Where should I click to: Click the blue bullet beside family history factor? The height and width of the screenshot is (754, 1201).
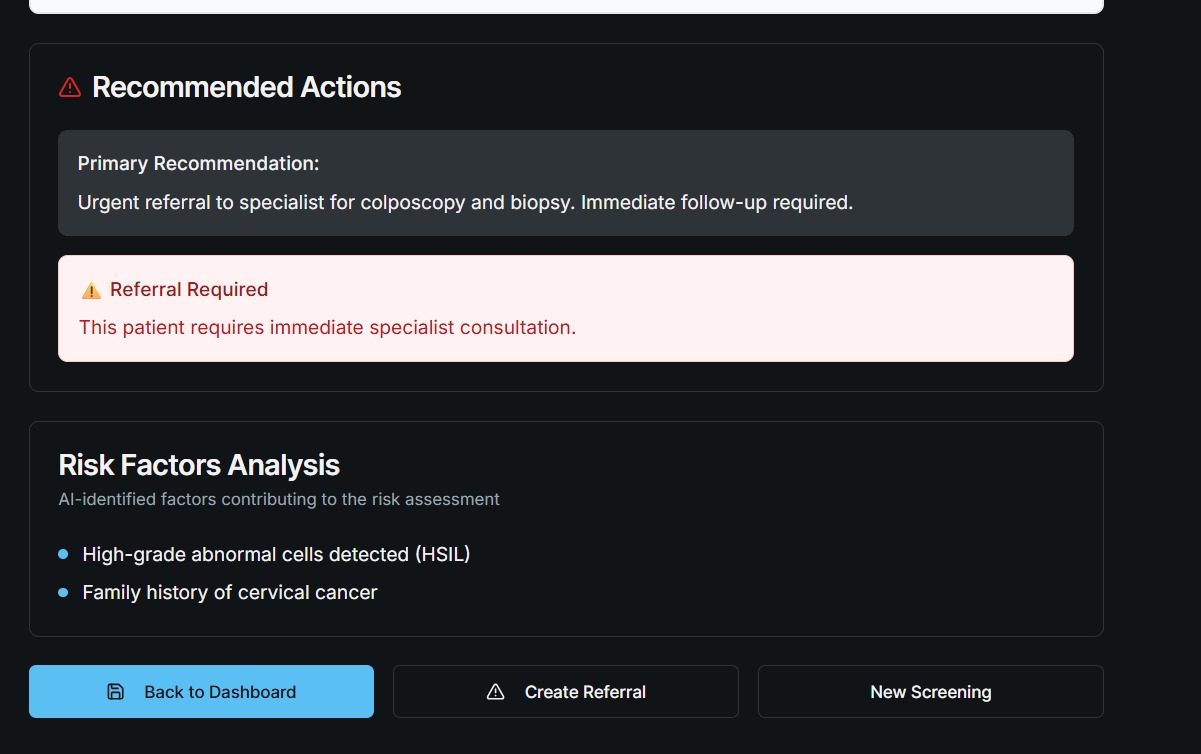click(x=63, y=593)
